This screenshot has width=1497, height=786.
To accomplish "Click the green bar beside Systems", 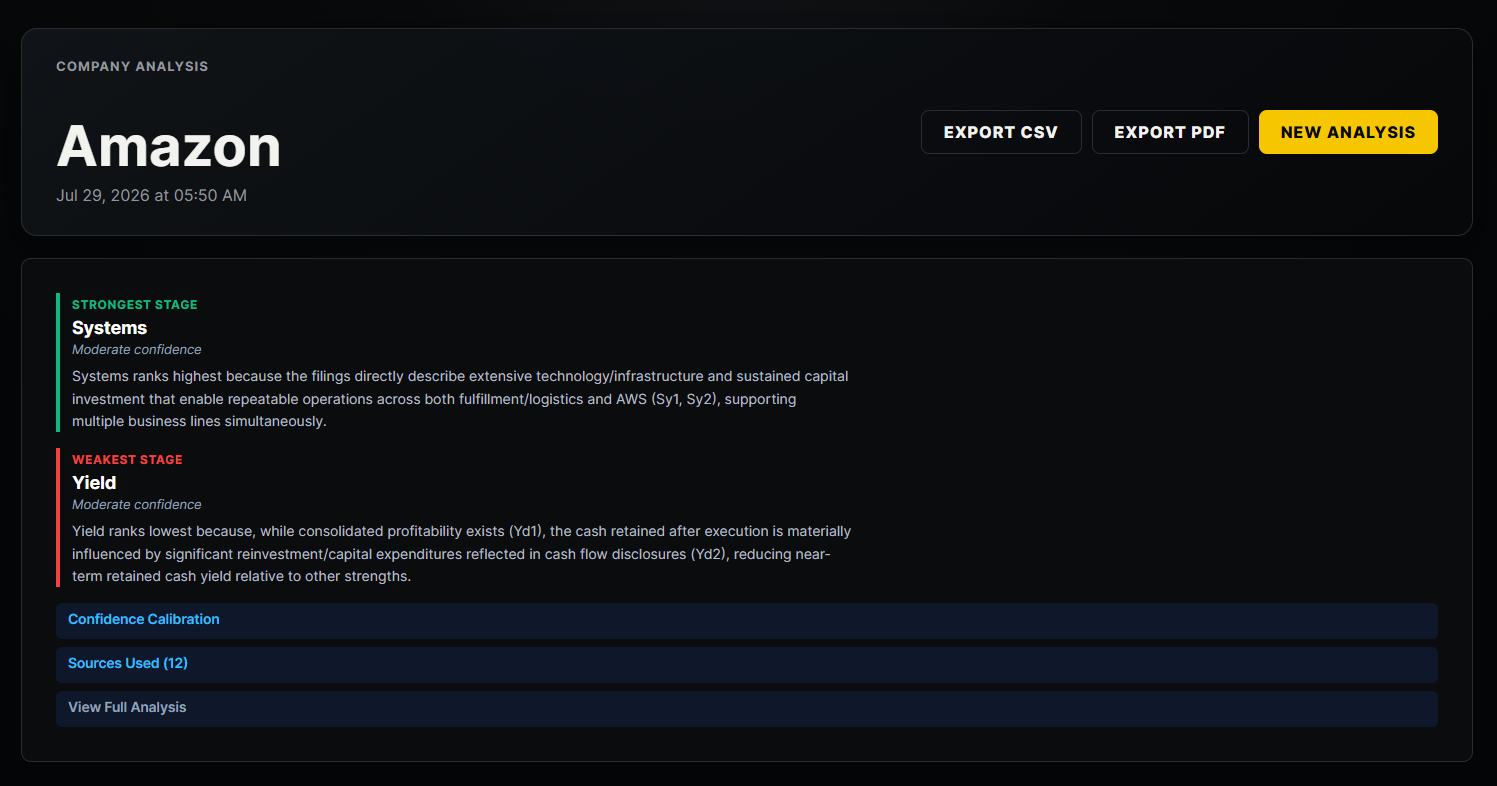I will coord(58,362).
